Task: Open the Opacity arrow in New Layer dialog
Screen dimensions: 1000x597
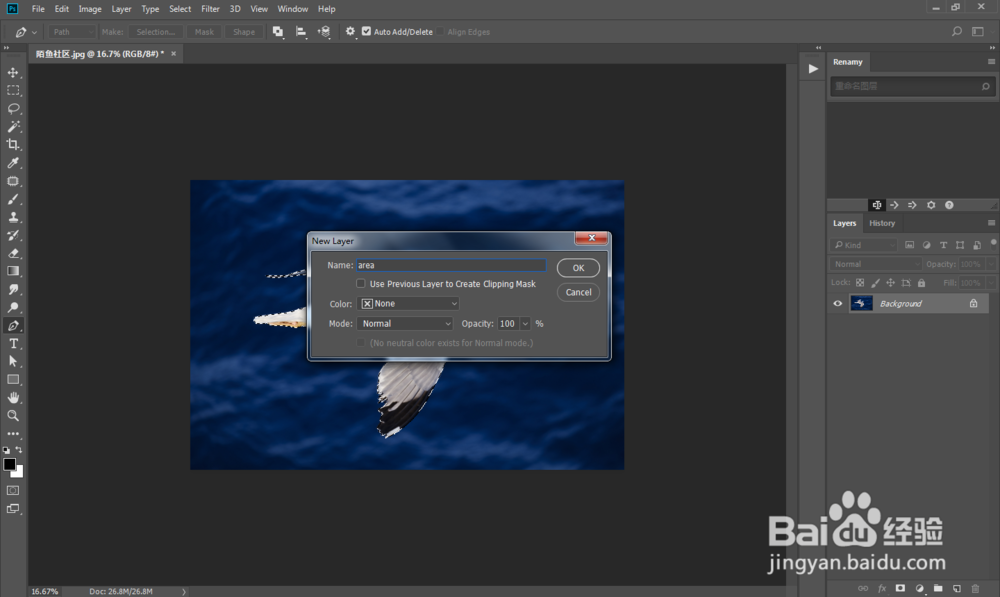Action: click(x=525, y=323)
